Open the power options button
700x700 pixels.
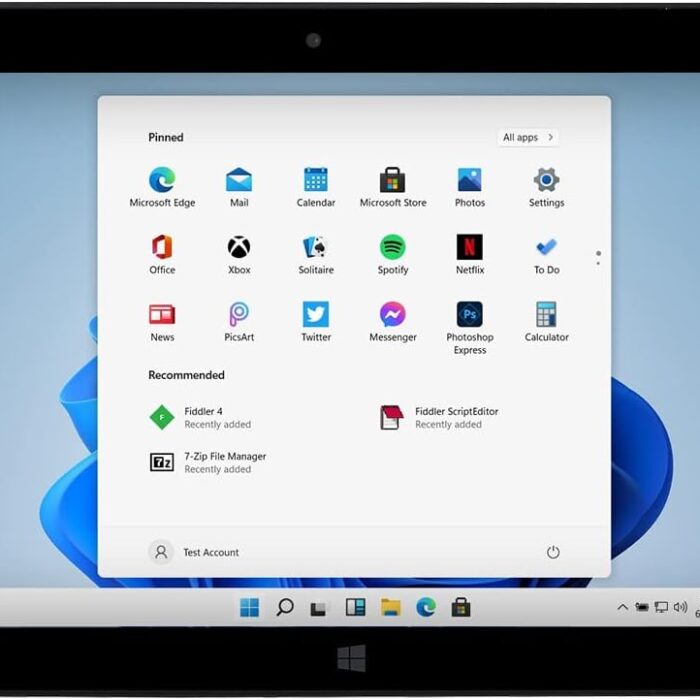[x=553, y=552]
